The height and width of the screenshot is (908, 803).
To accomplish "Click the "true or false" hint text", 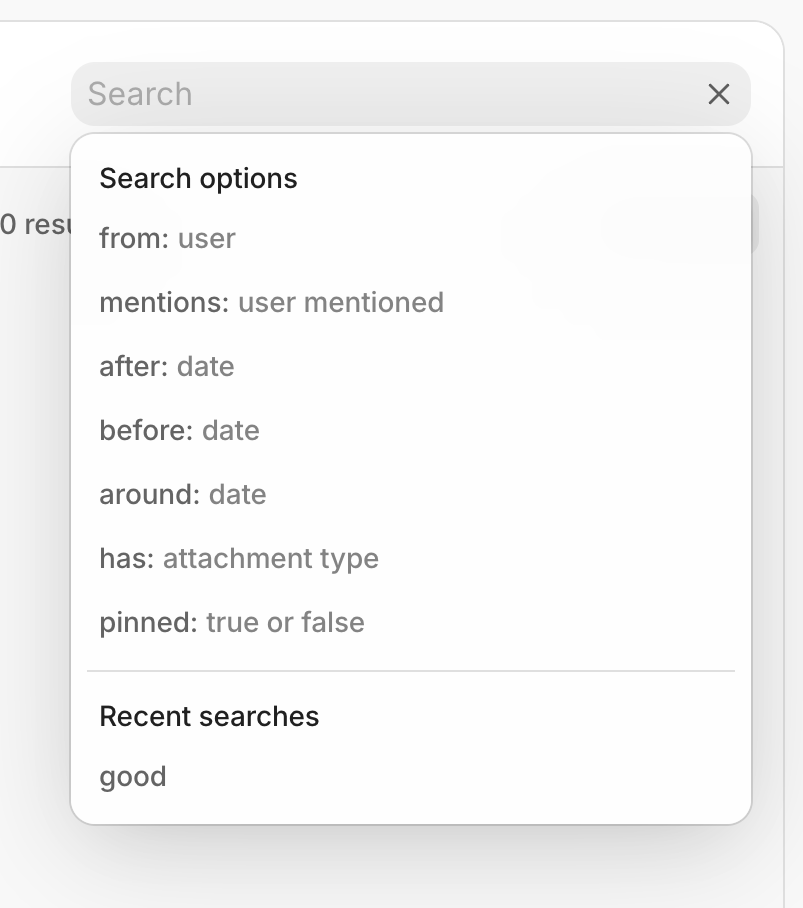I will coord(285,623).
